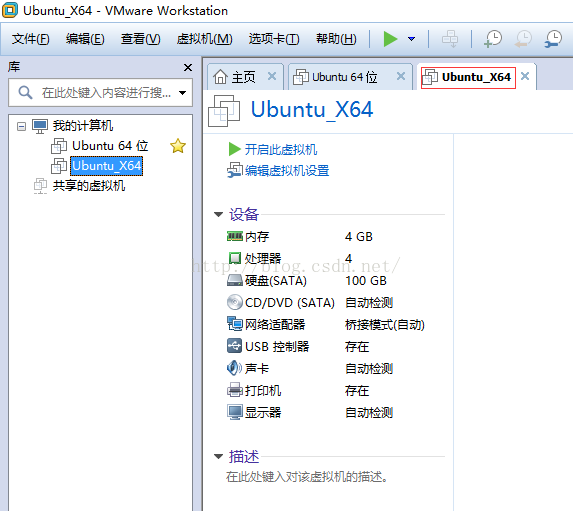Image resolution: width=573 pixels, height=511 pixels.
Task: Click the VM description text field
Action: tap(307, 477)
